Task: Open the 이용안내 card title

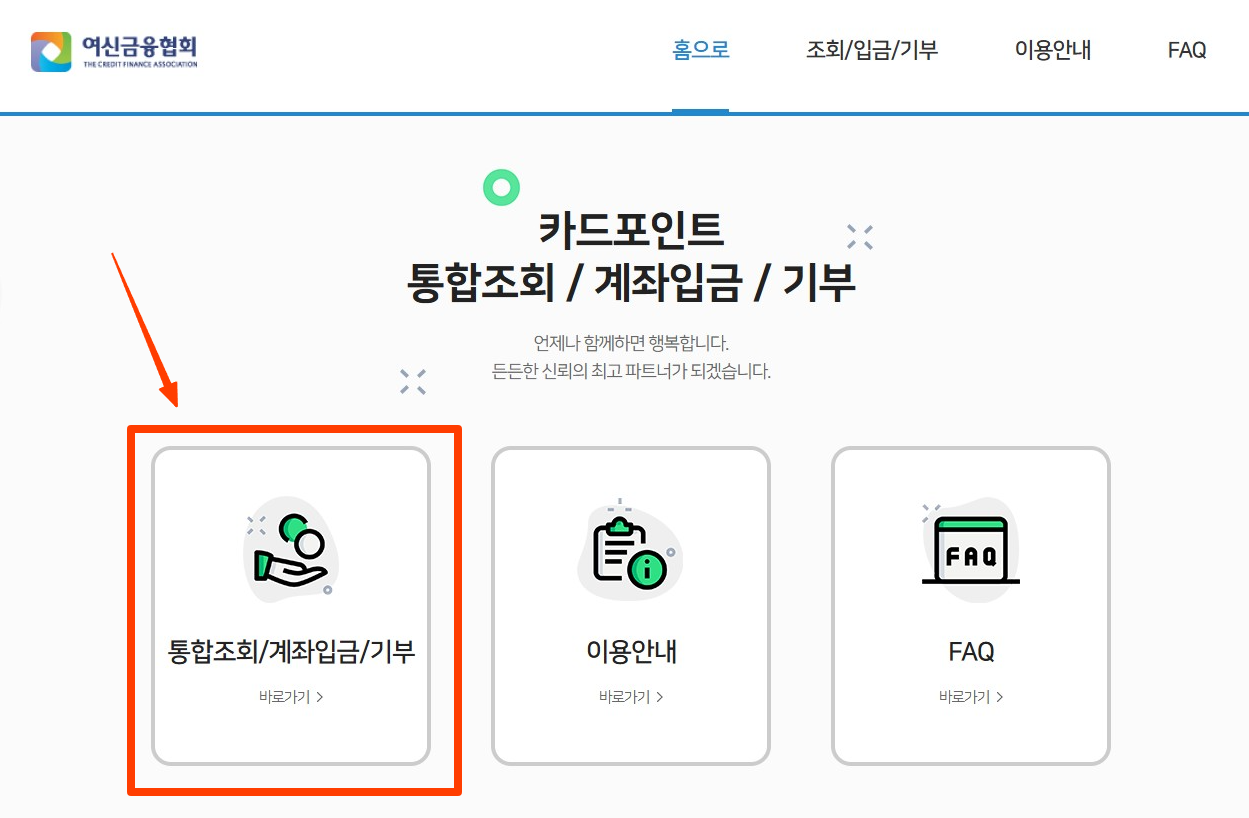Action: pyautogui.click(x=631, y=652)
